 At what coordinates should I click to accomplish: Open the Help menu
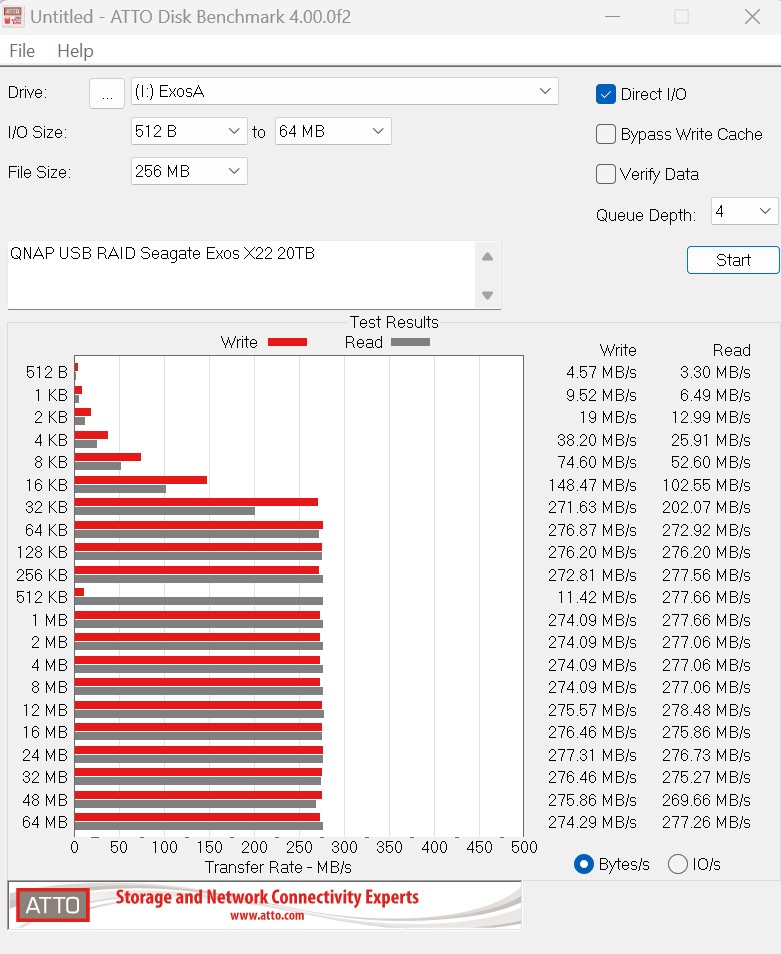coord(75,51)
